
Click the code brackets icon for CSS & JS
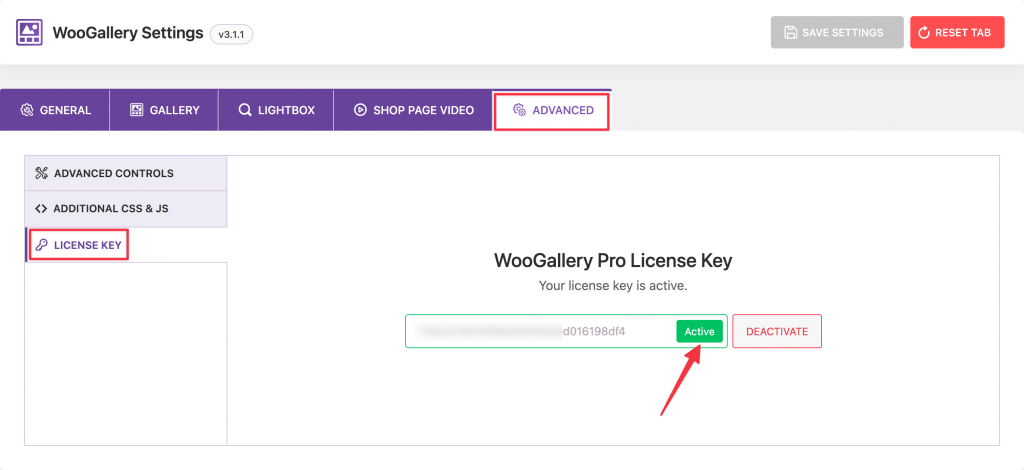[x=40, y=209]
